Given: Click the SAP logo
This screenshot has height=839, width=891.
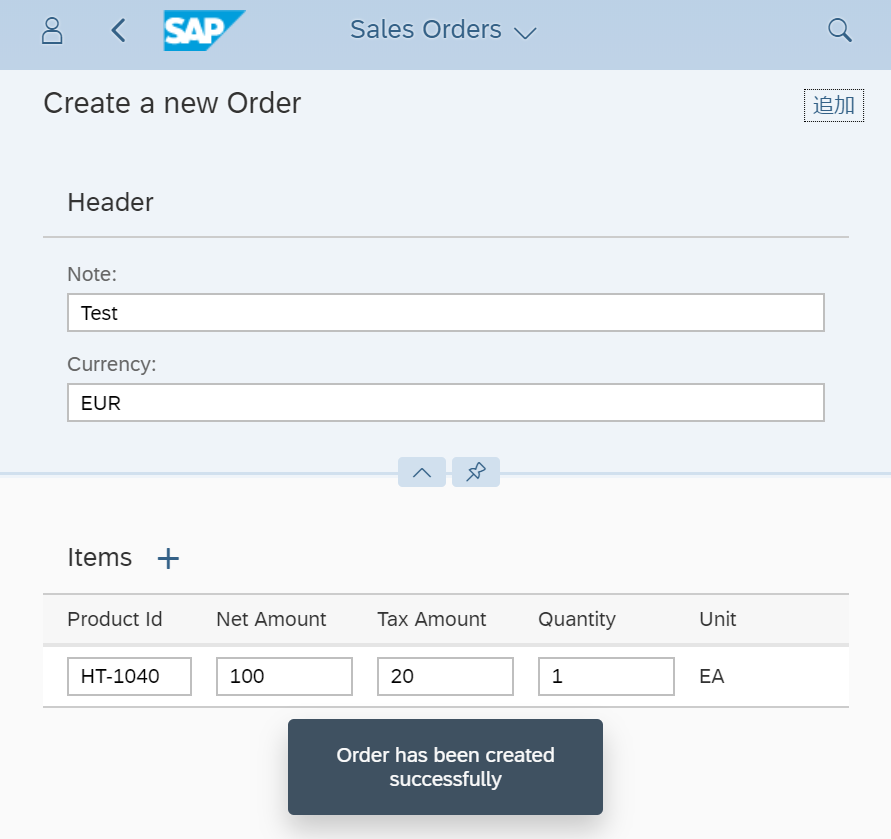Looking at the screenshot, I should pos(204,31).
